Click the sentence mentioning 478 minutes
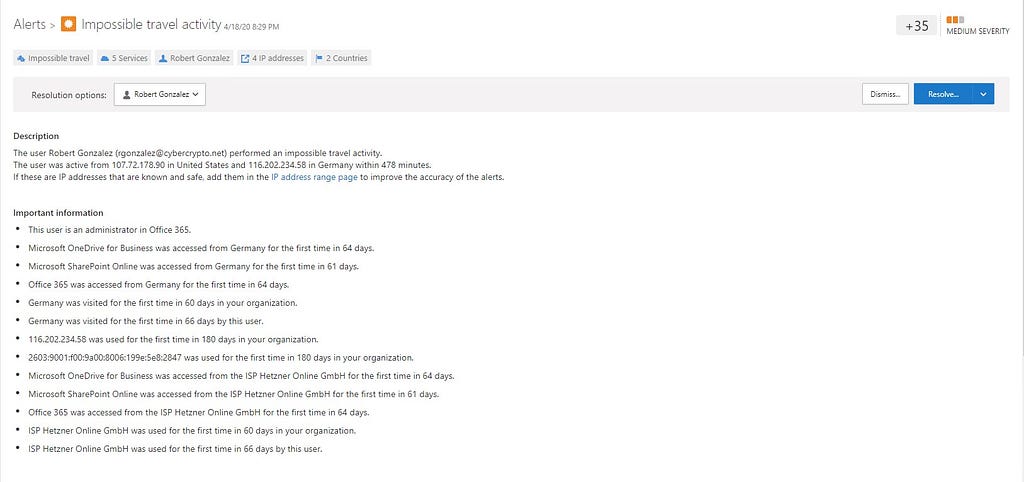1024x482 pixels. [222, 165]
